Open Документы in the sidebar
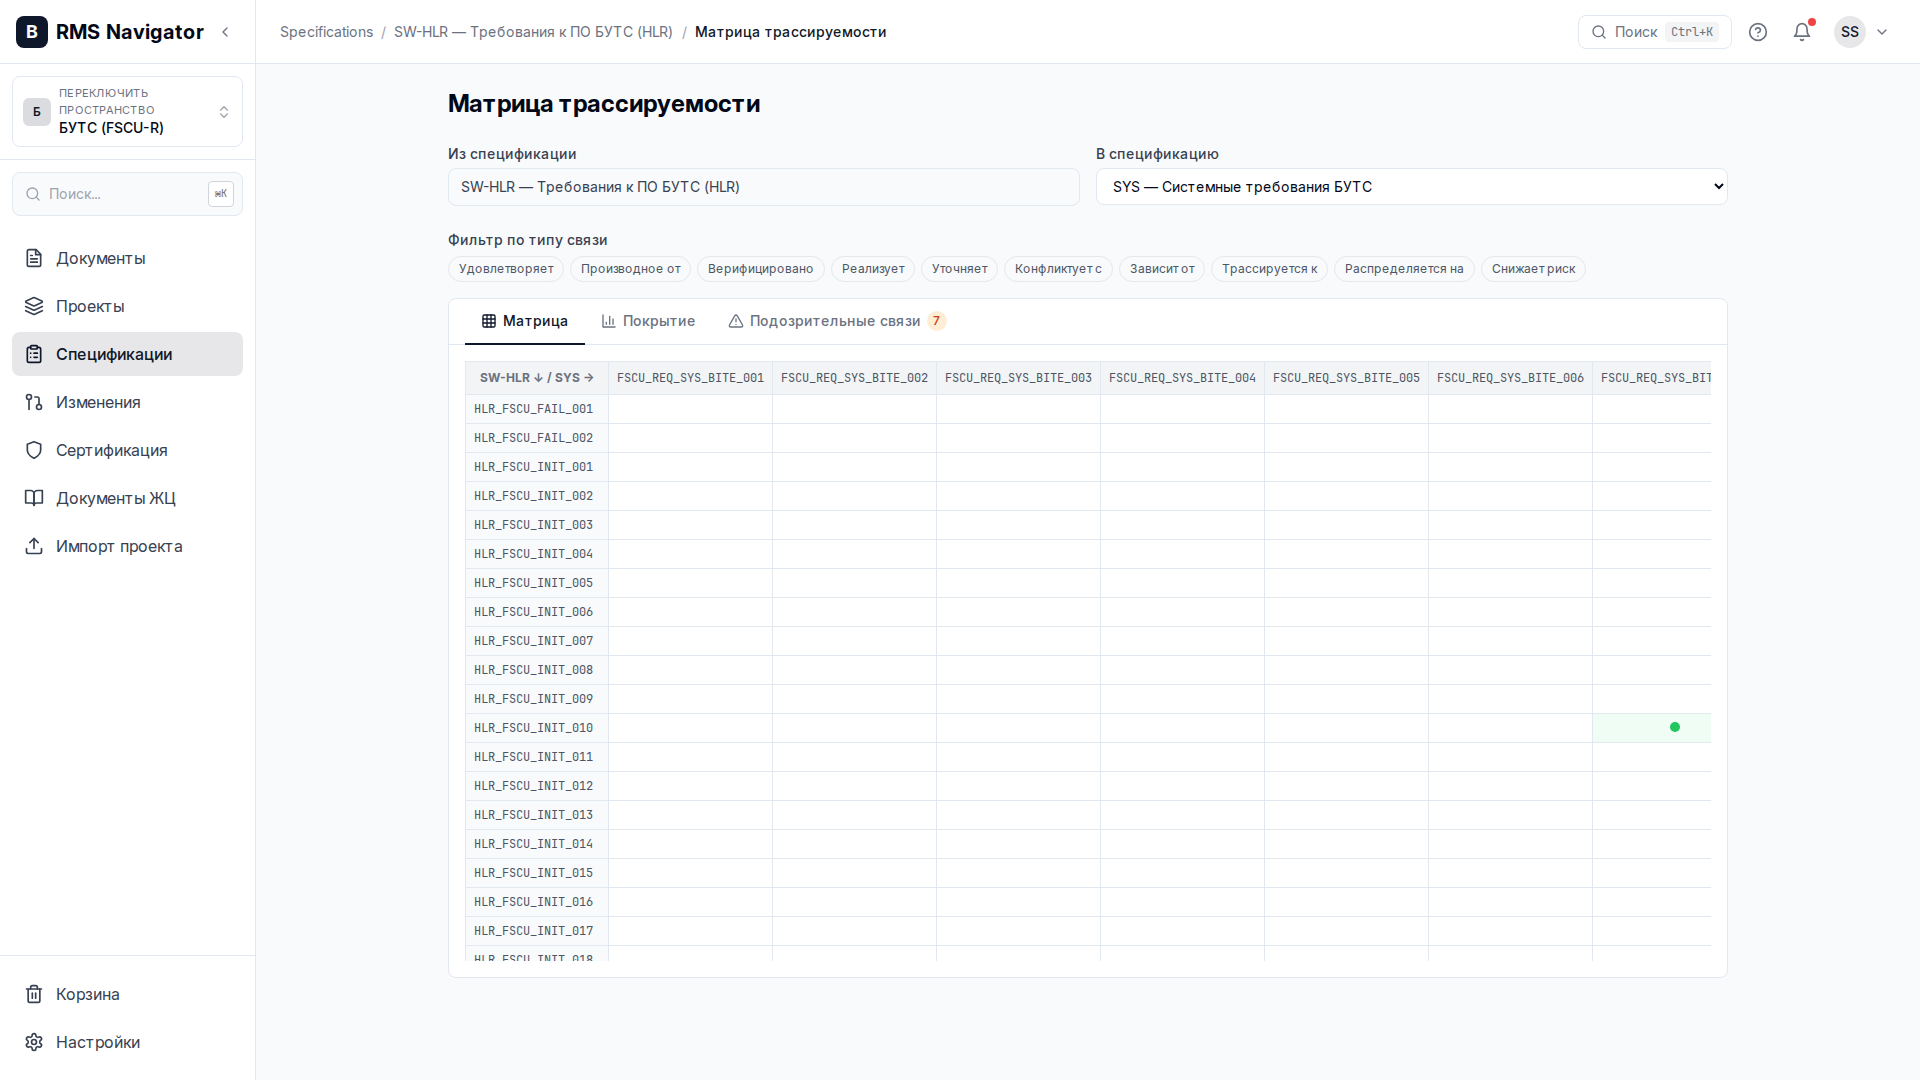The height and width of the screenshot is (1080, 1920). pos(127,258)
